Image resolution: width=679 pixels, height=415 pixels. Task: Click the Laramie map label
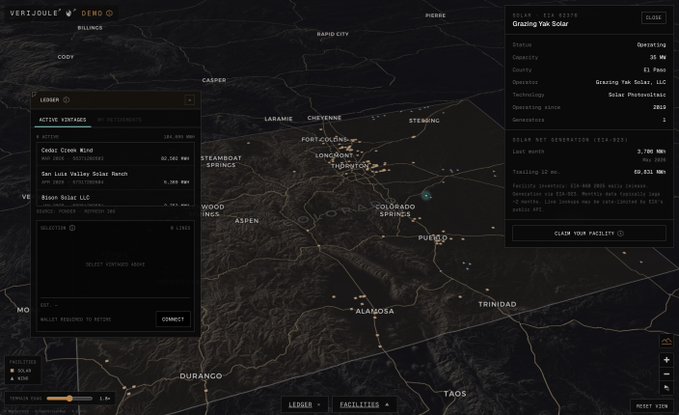pos(278,119)
